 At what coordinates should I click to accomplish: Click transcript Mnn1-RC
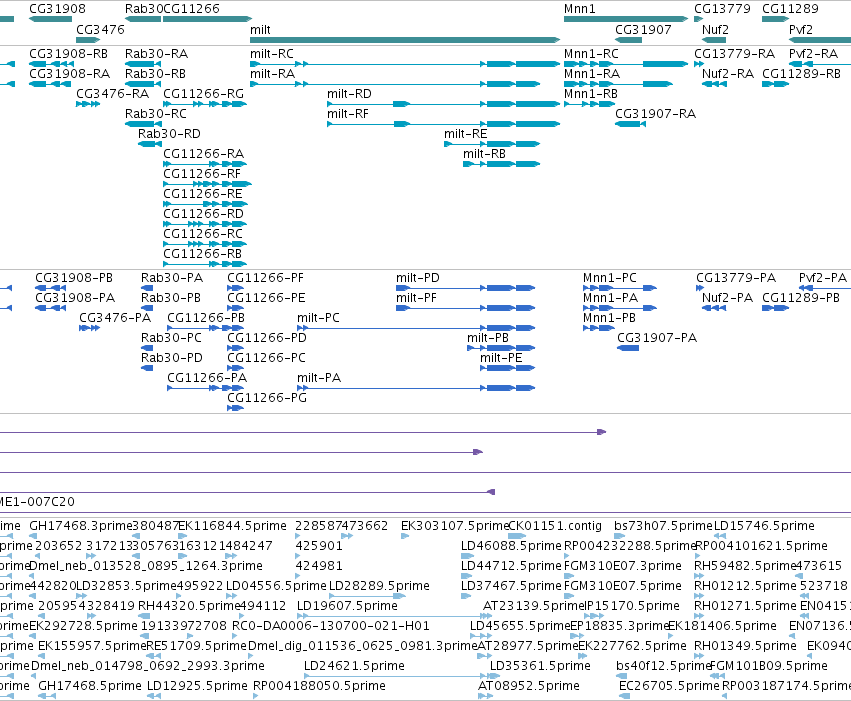click(626, 64)
